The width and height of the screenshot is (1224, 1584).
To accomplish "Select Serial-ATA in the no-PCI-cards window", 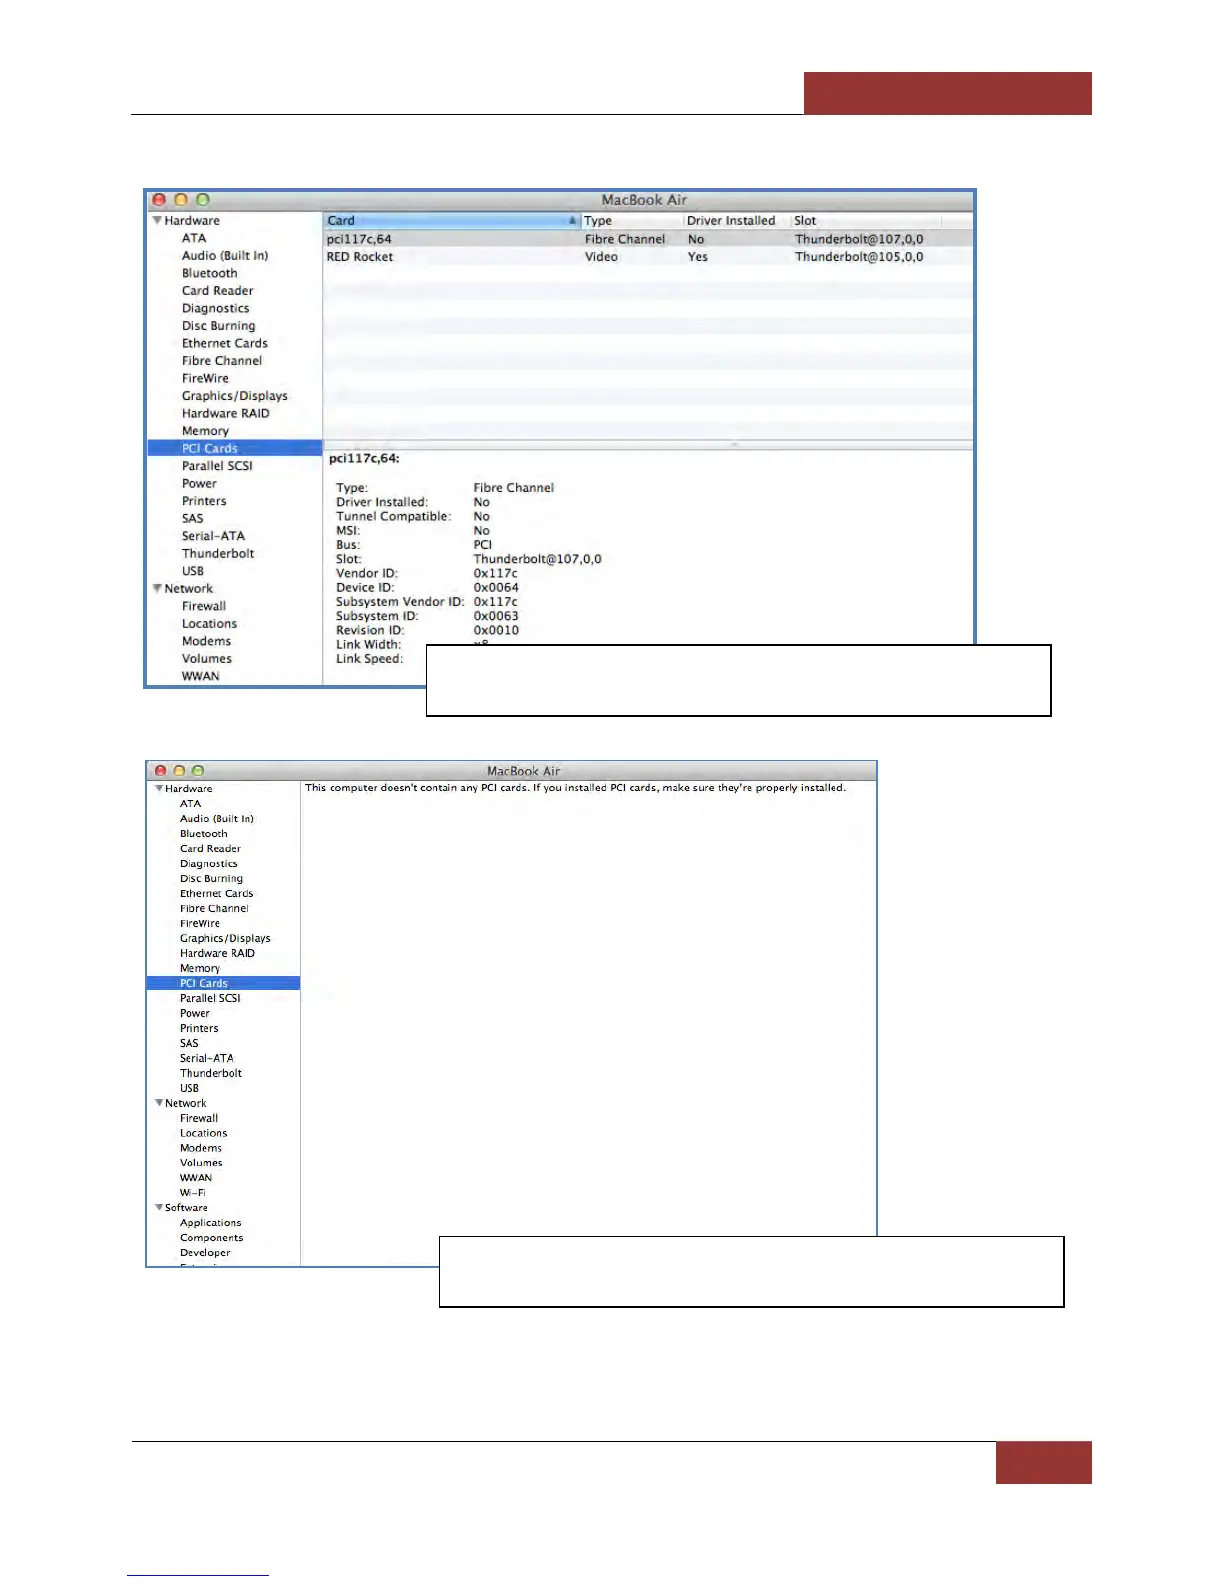I will (206, 1058).
